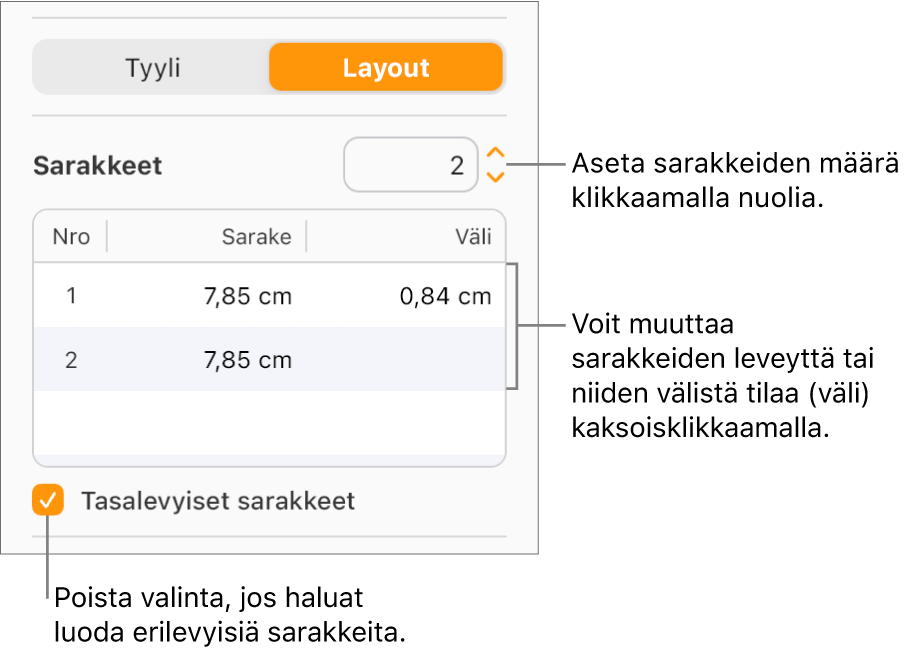This screenshot has height=657, width=912.
Task: Open the column count stepper control
Action: 495,165
